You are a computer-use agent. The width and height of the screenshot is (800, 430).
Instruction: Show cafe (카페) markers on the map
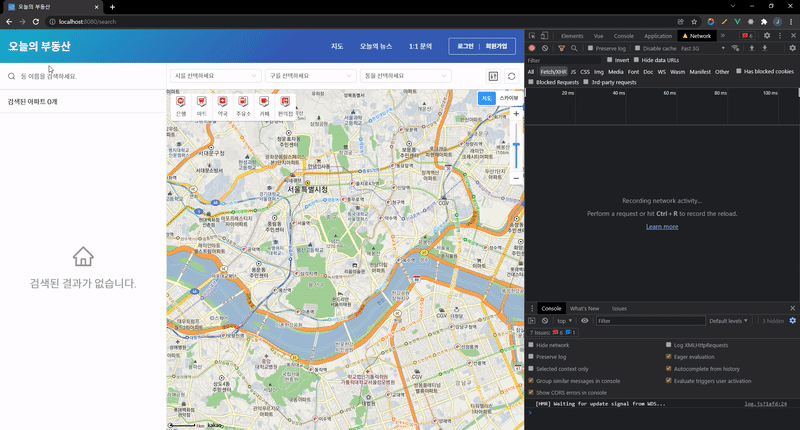point(264,106)
